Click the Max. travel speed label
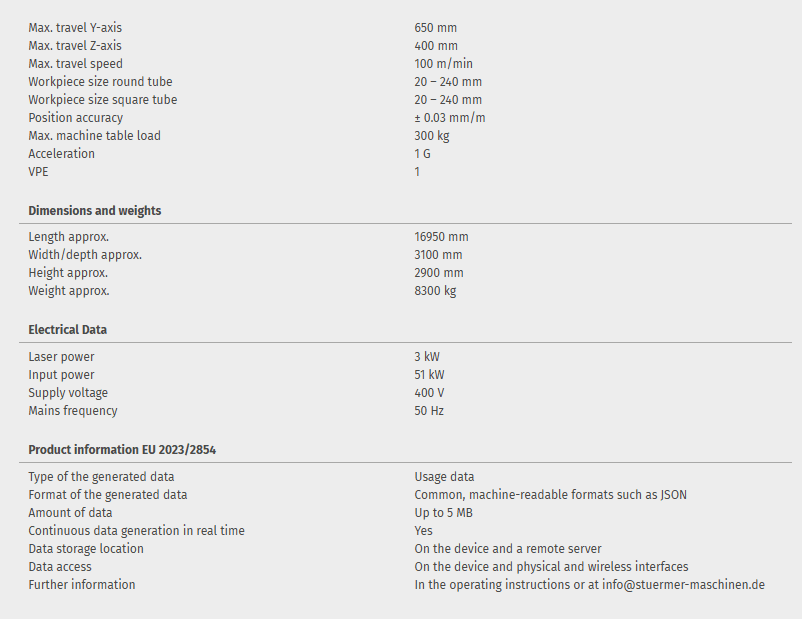This screenshot has width=802, height=619. pyautogui.click(x=76, y=64)
